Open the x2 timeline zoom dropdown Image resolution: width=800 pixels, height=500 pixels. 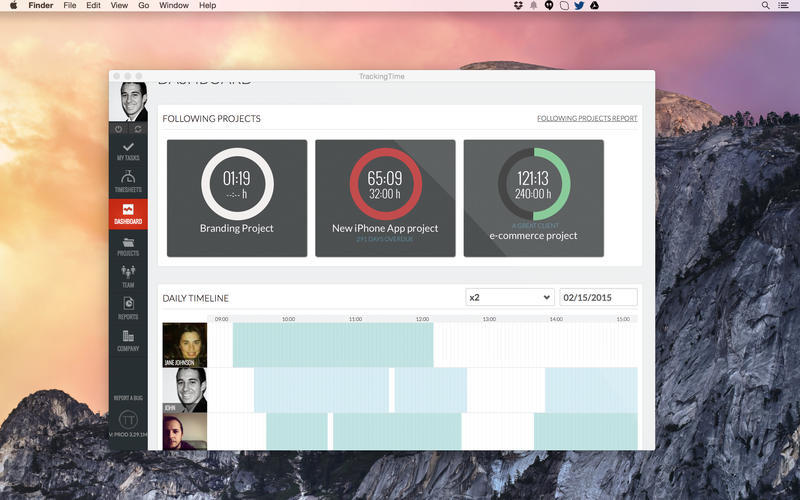pos(509,297)
